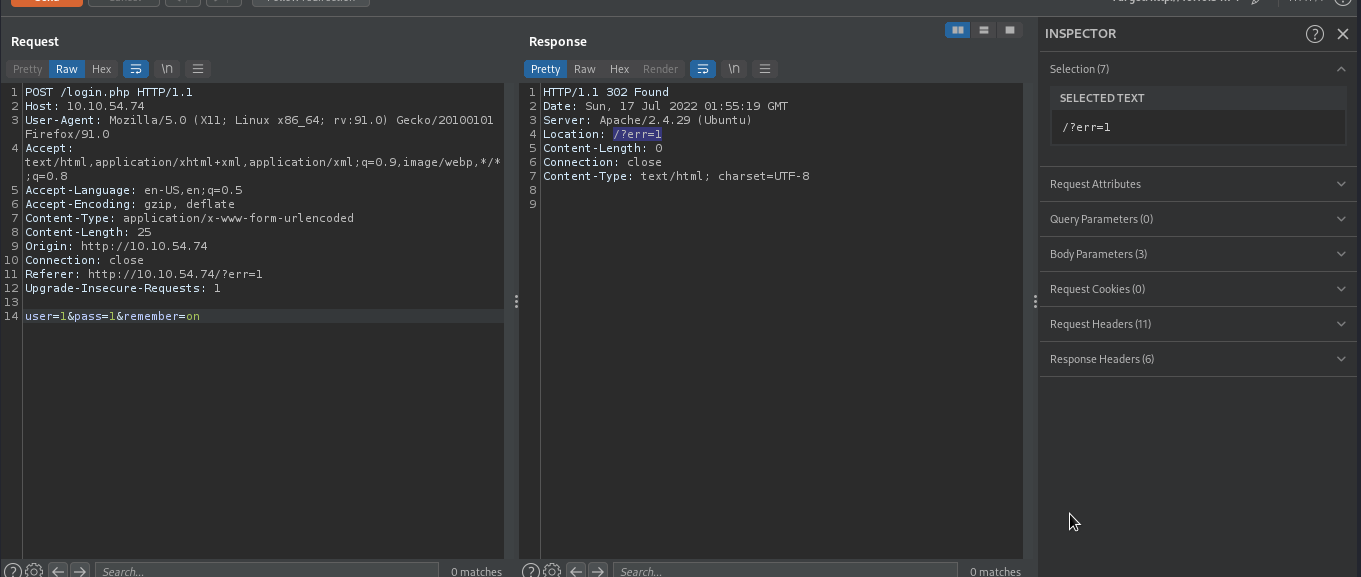
Task: Go to previous match in the Response search
Action: (576, 571)
